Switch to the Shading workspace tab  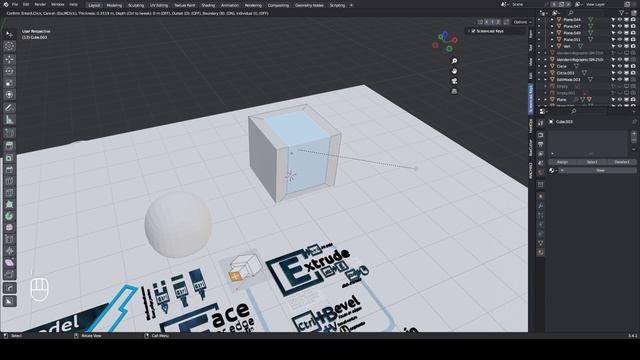click(208, 5)
